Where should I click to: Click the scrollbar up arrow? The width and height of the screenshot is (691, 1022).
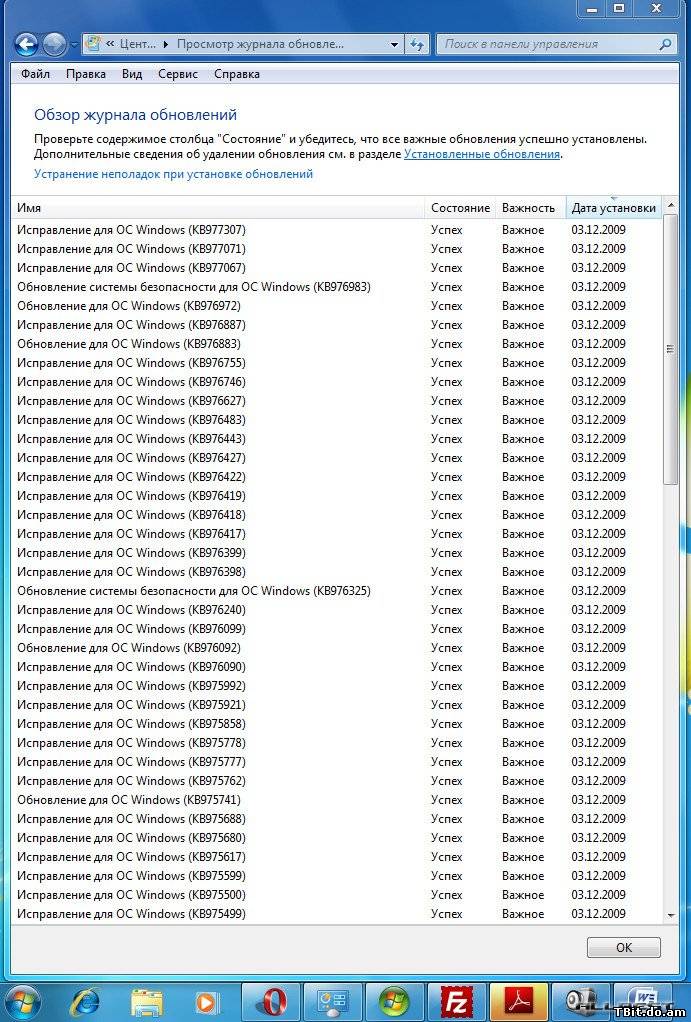(x=671, y=206)
